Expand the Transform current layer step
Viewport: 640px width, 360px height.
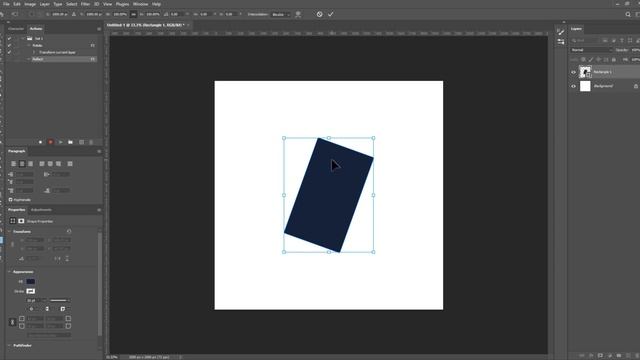click(x=35, y=52)
